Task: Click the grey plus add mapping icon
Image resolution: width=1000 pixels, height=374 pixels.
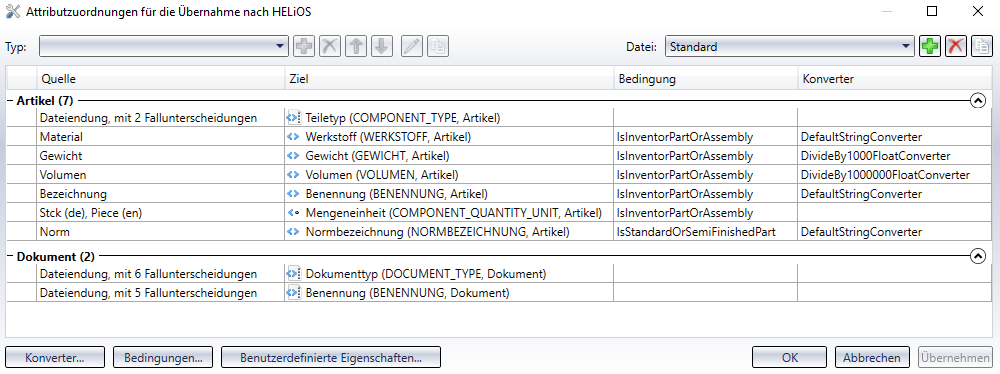Action: [304, 47]
